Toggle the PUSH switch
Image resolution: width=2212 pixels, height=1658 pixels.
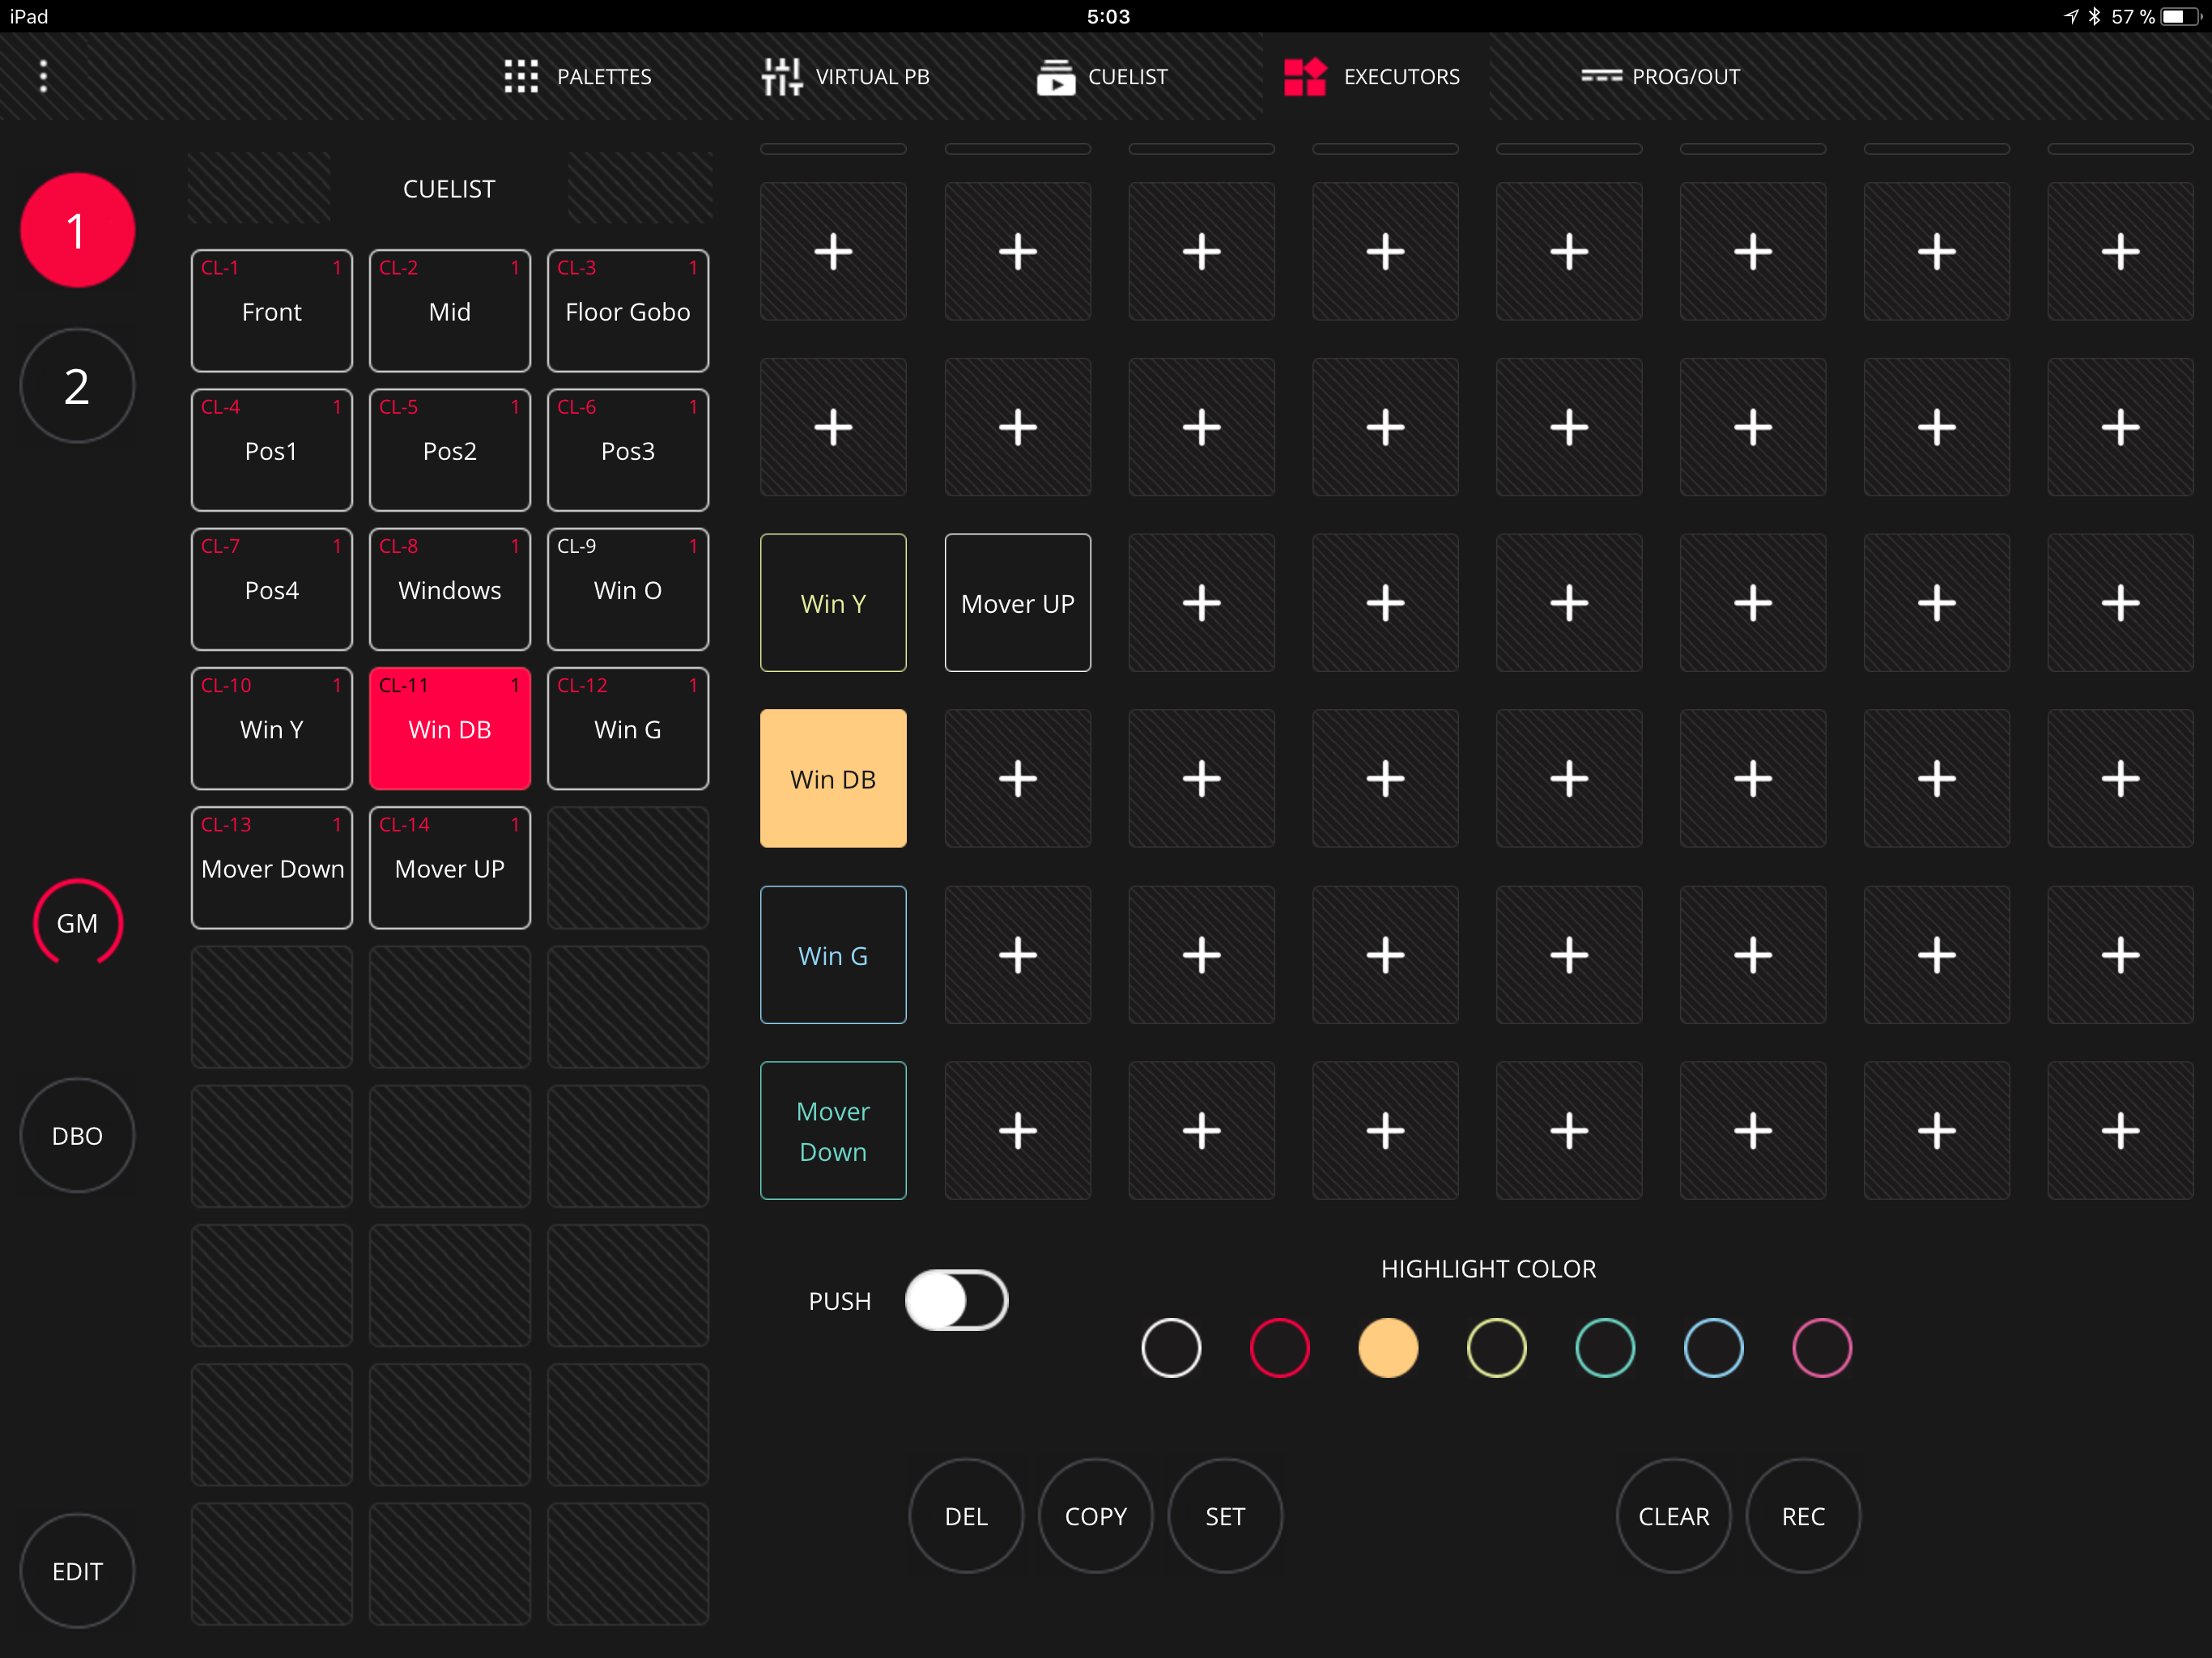(x=956, y=1300)
